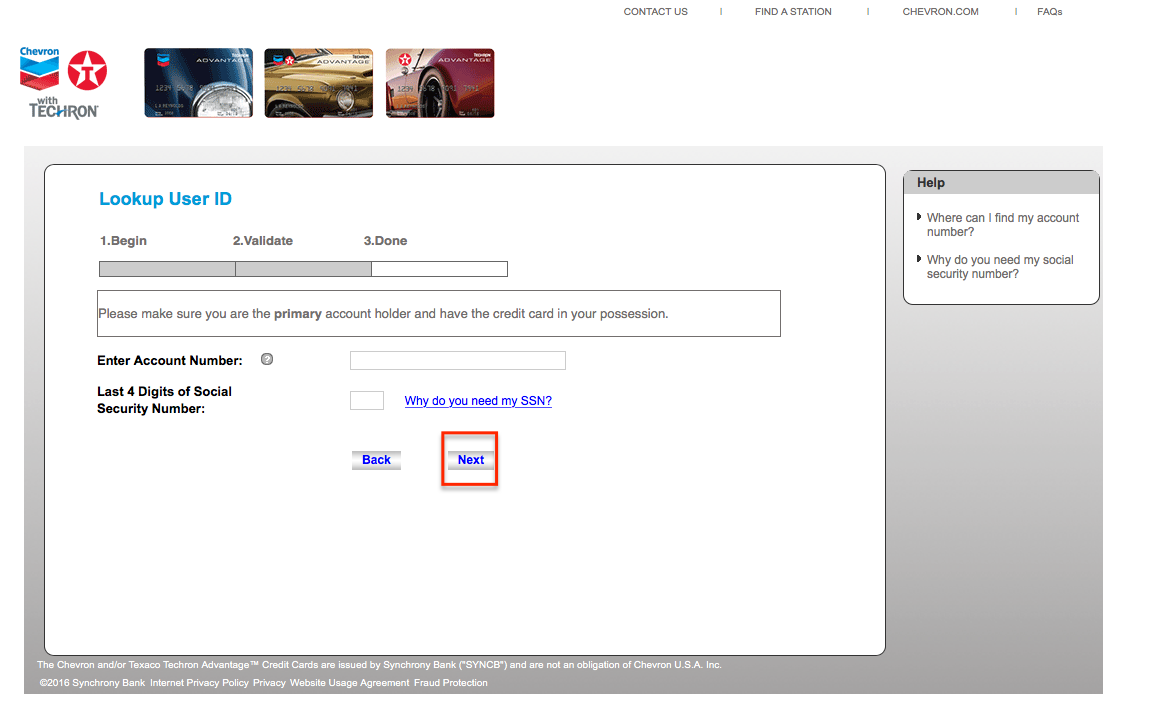Expand 'Where can I find my account number?' help
Viewport: 1174px width, 720px height.
pos(1002,225)
